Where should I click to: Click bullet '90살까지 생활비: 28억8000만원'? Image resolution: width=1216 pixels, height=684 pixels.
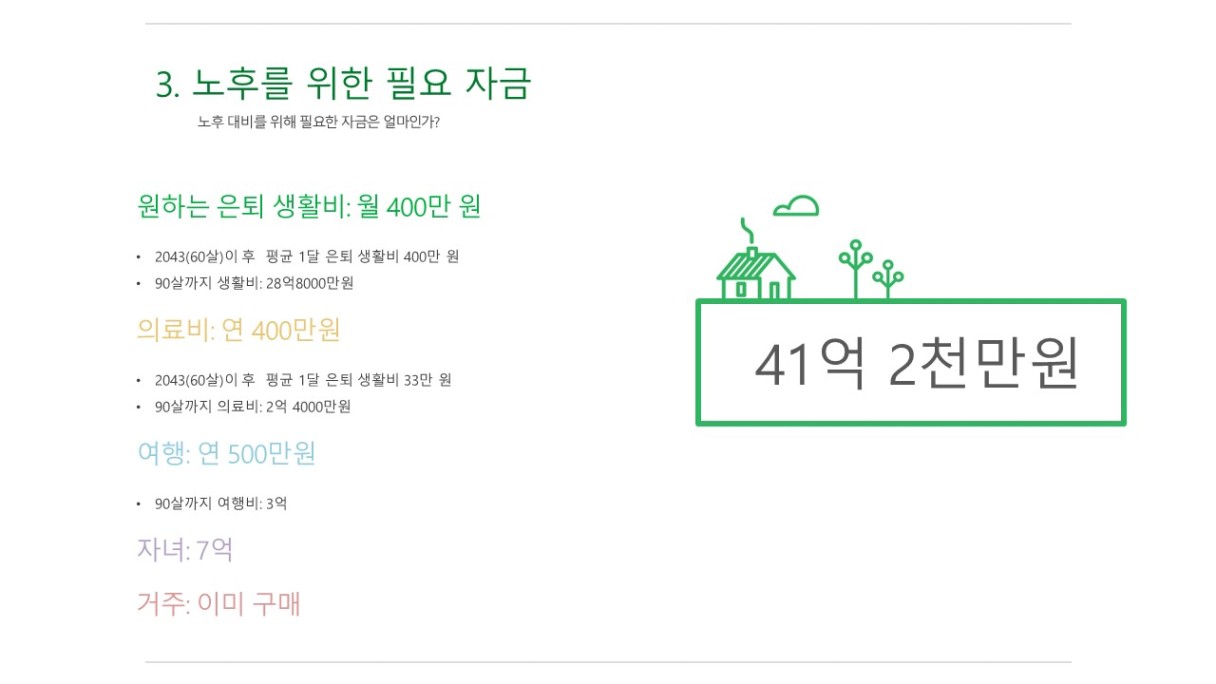point(254,283)
